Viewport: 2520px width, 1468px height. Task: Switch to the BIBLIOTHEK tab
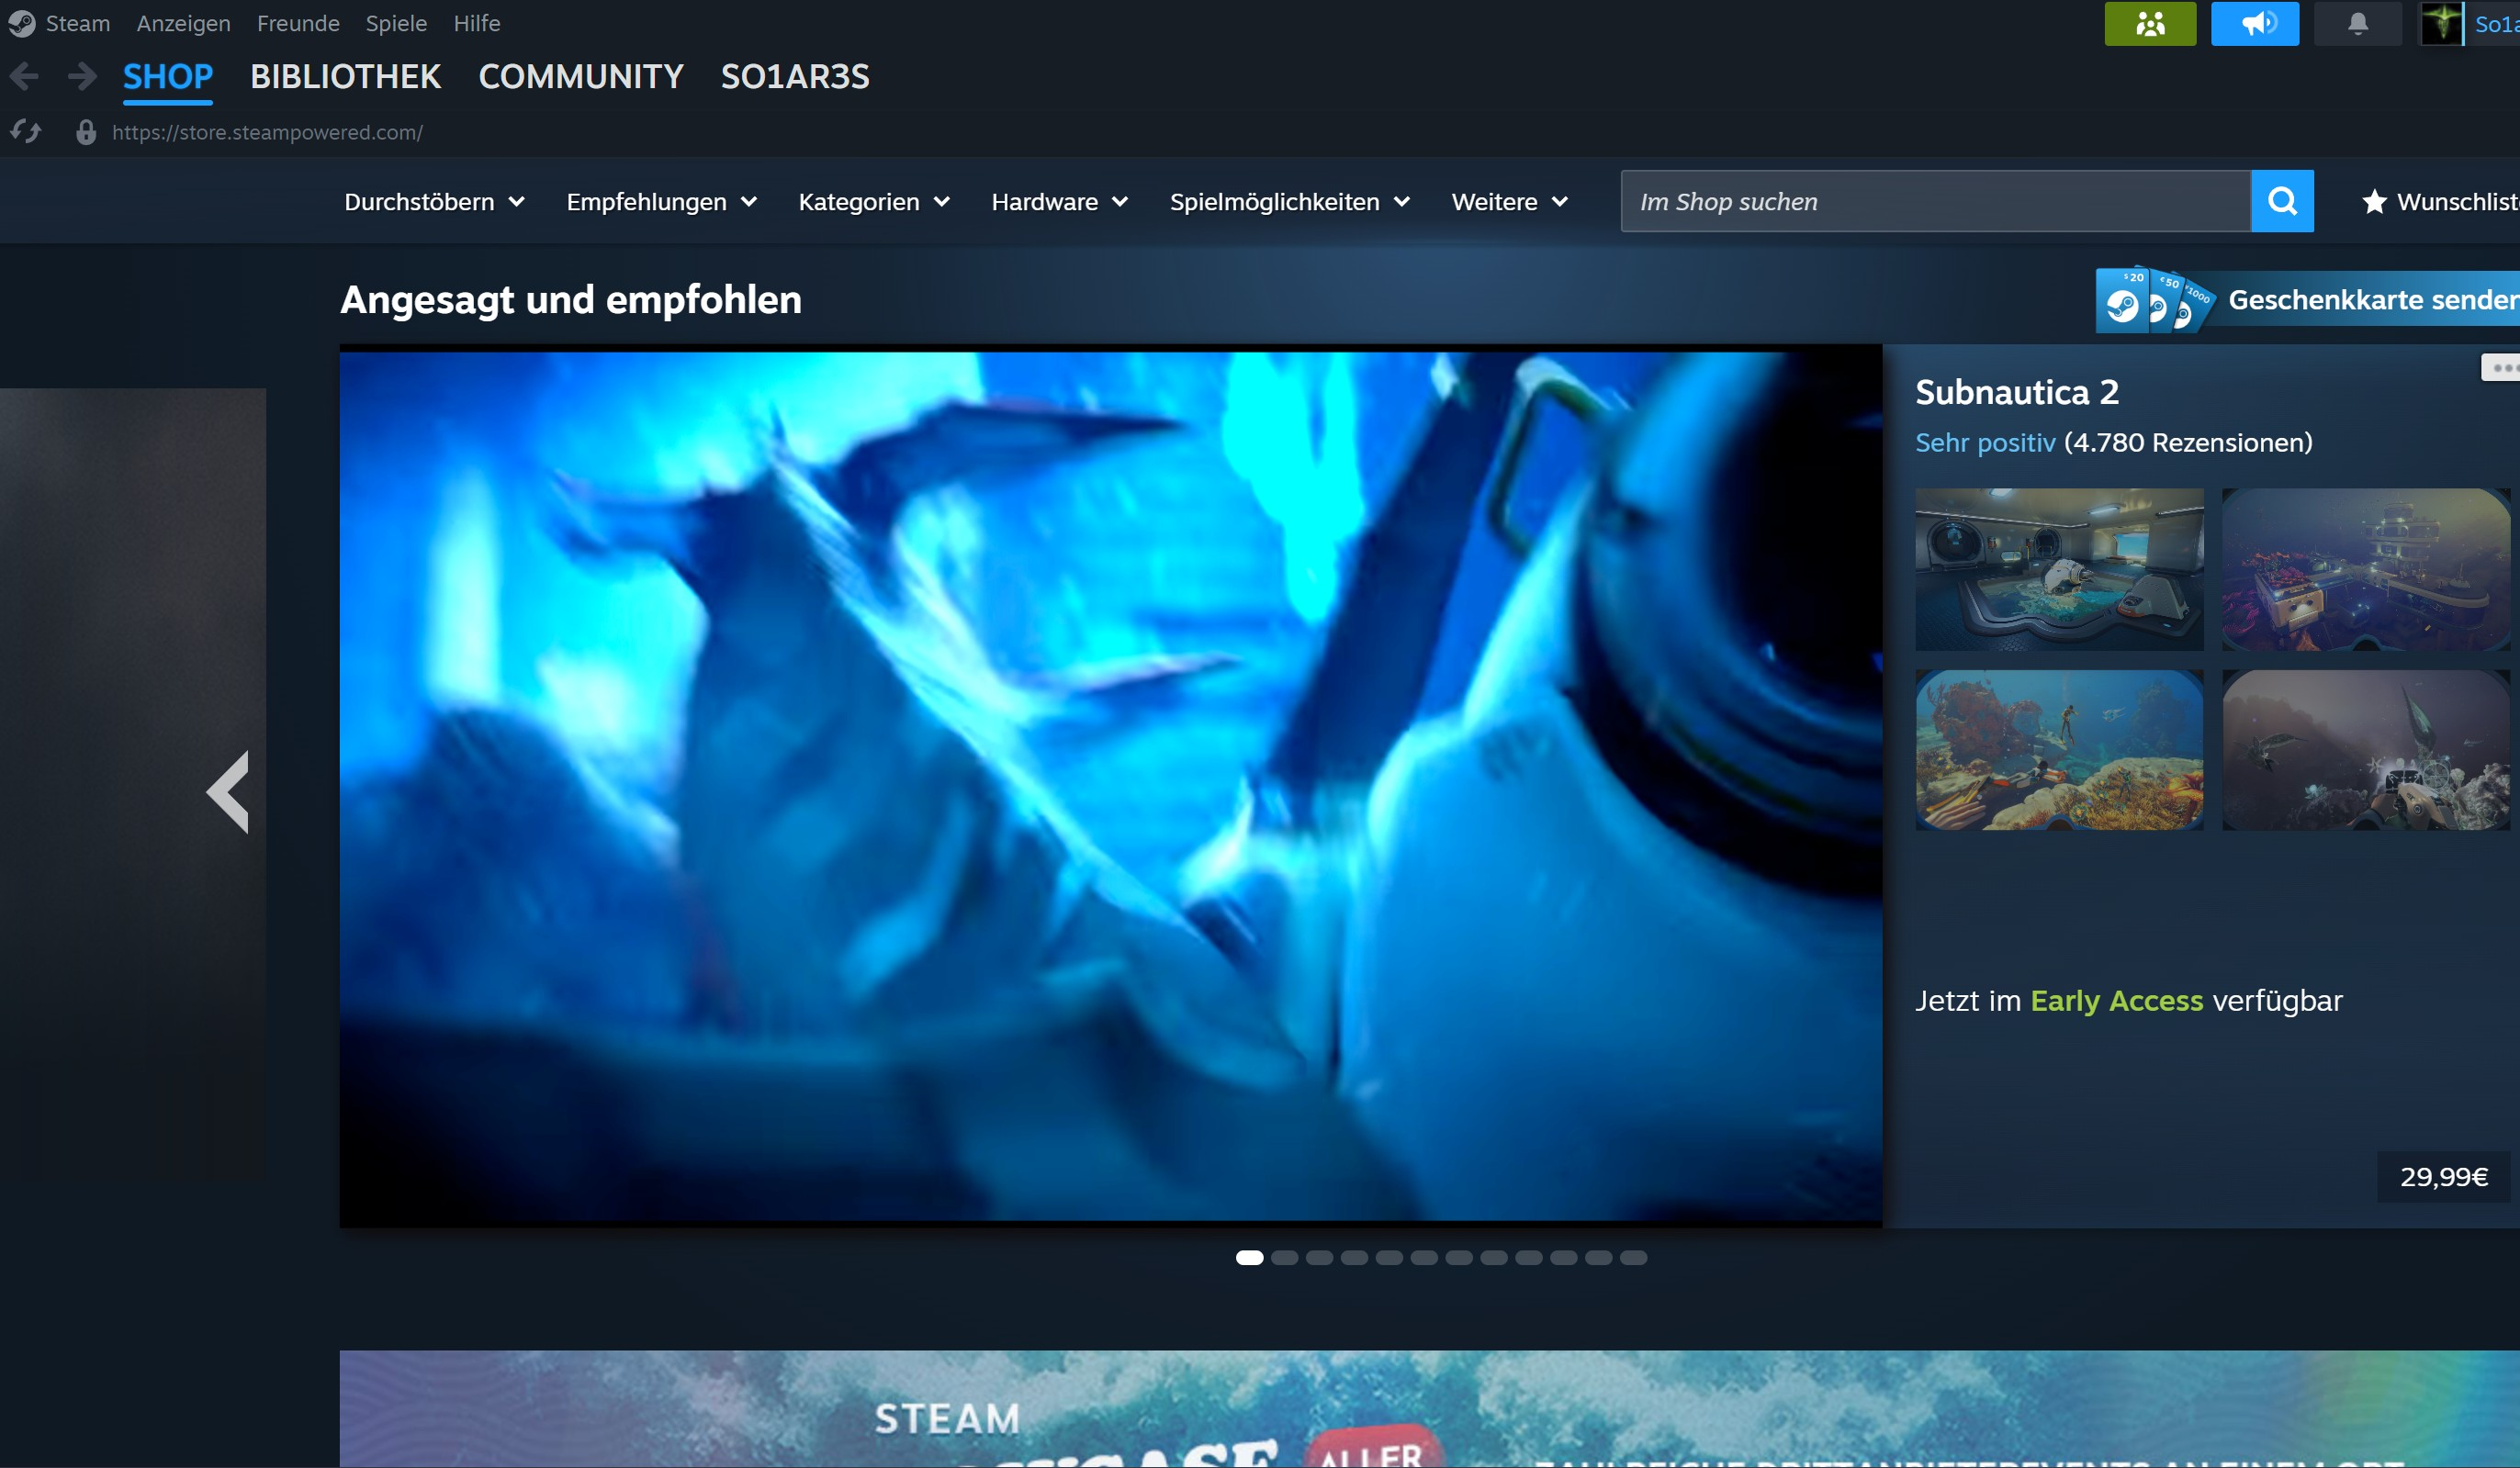pos(345,77)
